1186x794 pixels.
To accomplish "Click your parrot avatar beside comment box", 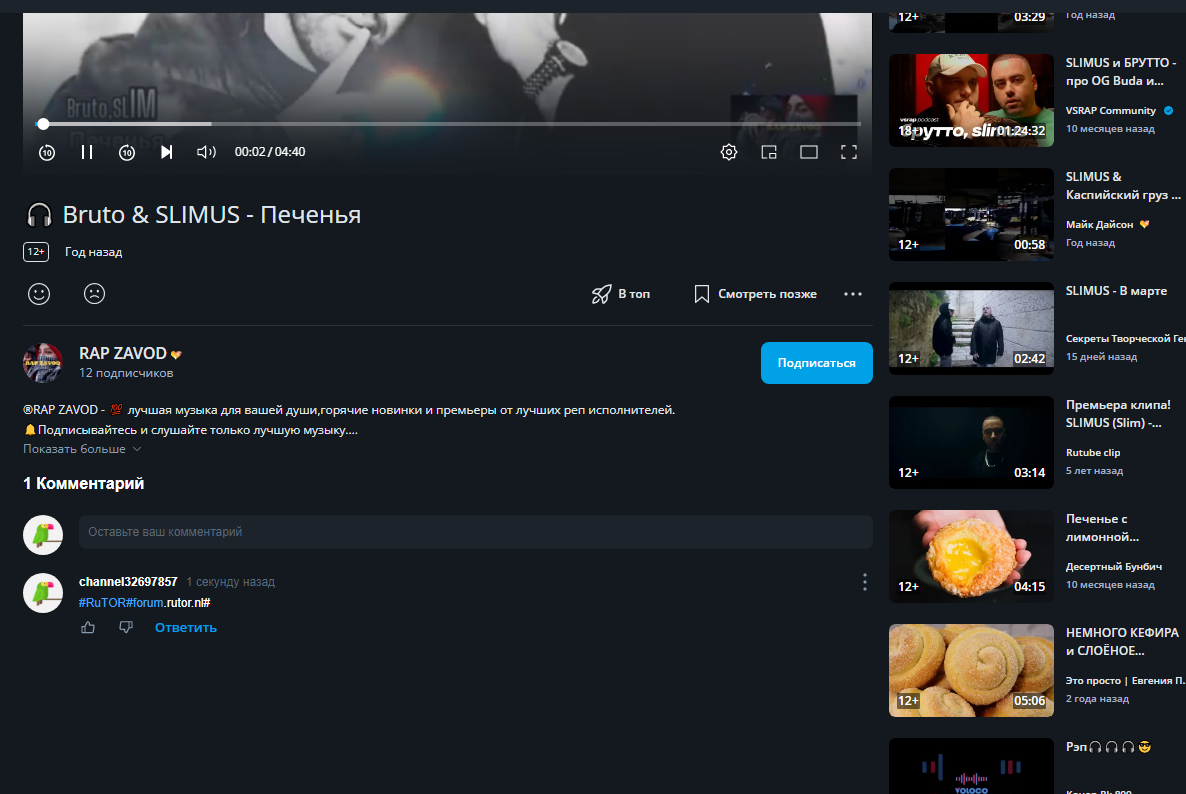I will pyautogui.click(x=42, y=535).
